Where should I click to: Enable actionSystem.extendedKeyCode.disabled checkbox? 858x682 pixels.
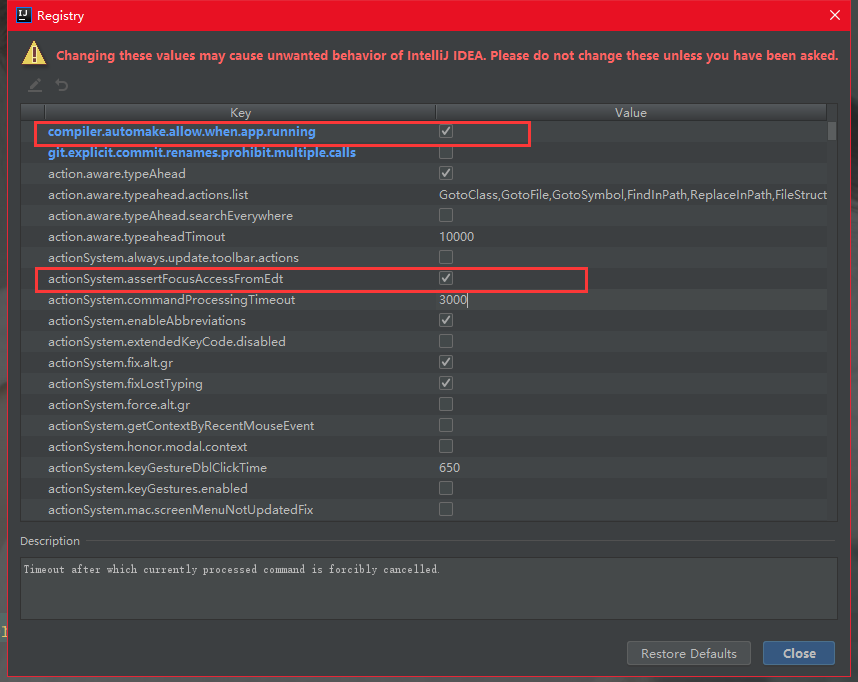tap(446, 341)
